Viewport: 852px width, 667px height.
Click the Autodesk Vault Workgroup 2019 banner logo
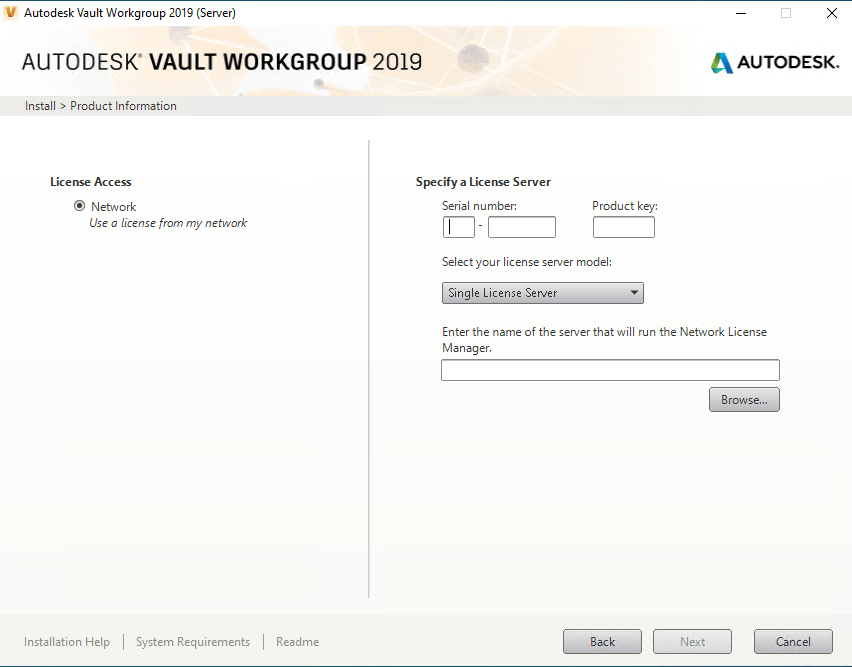tap(220, 61)
